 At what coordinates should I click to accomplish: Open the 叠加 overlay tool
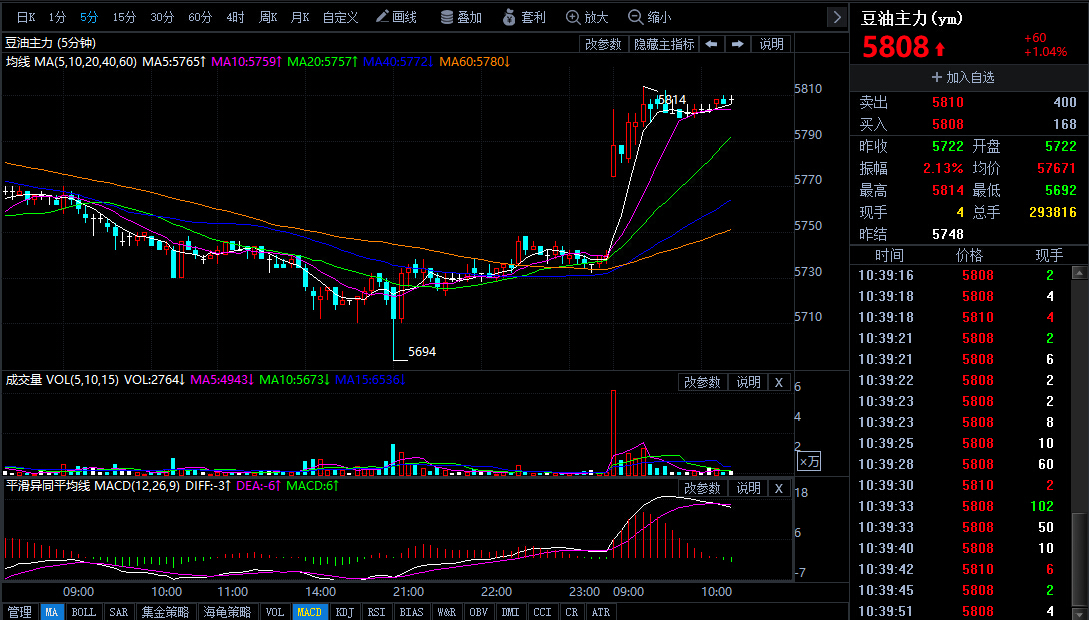[x=460, y=17]
